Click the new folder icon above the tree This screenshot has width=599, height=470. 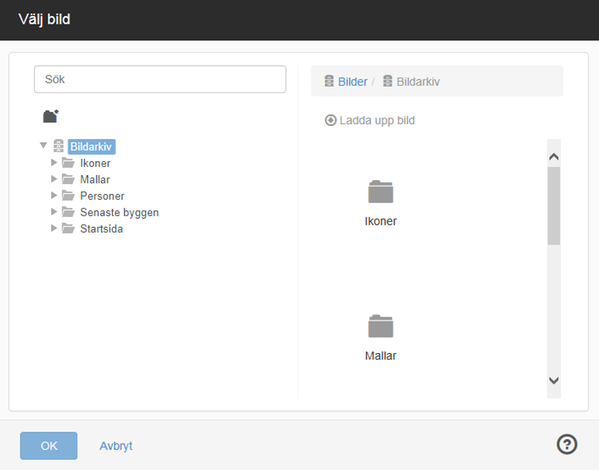[50, 116]
